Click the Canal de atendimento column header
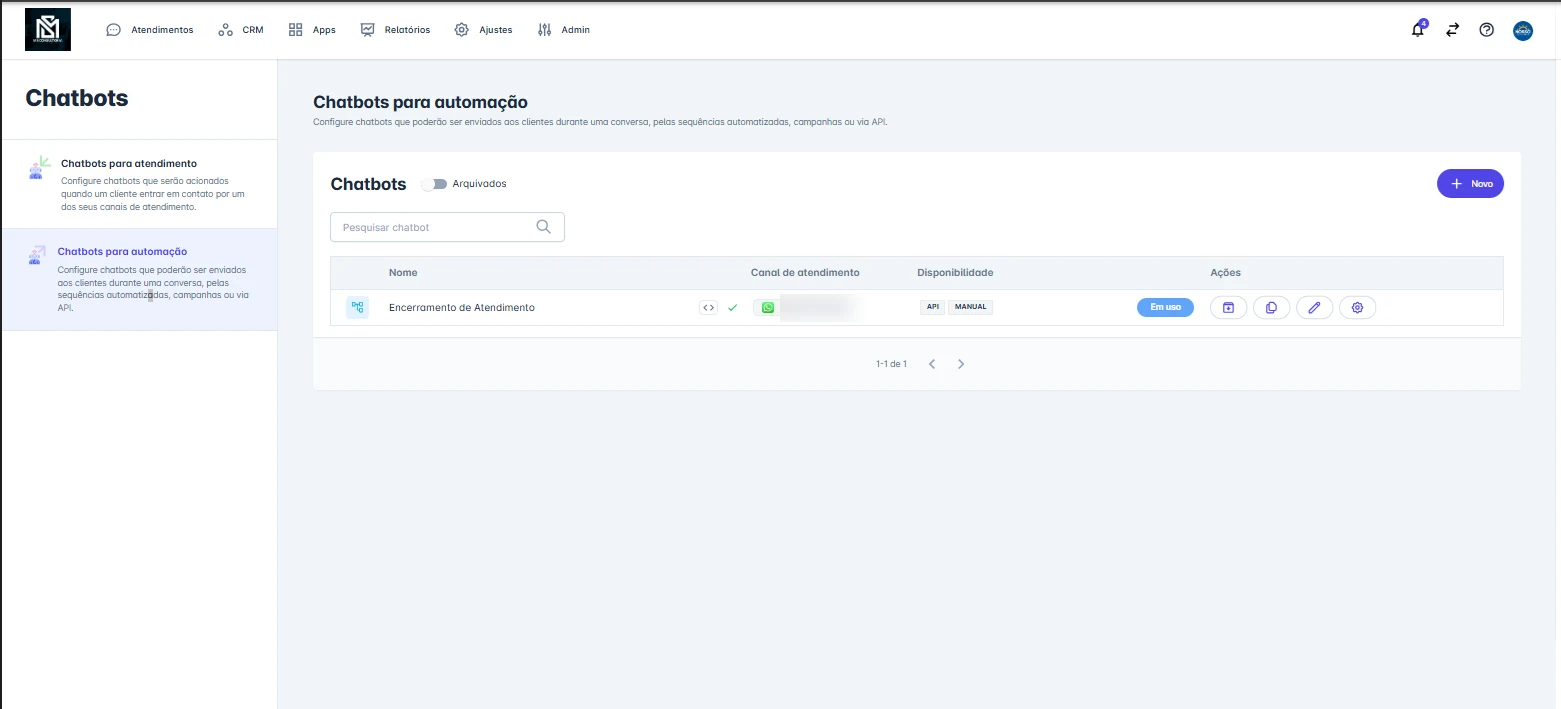This screenshot has width=1561, height=709. click(805, 273)
